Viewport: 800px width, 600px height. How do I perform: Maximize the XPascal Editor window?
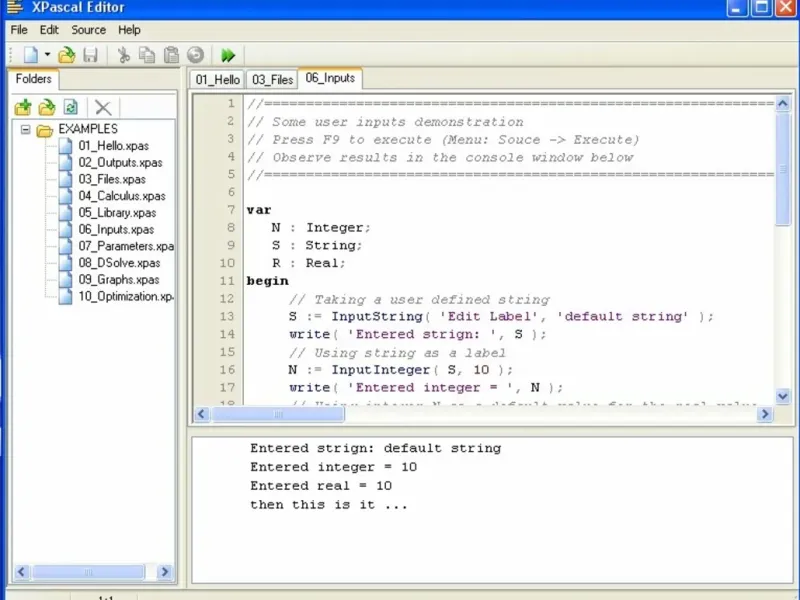click(761, 8)
